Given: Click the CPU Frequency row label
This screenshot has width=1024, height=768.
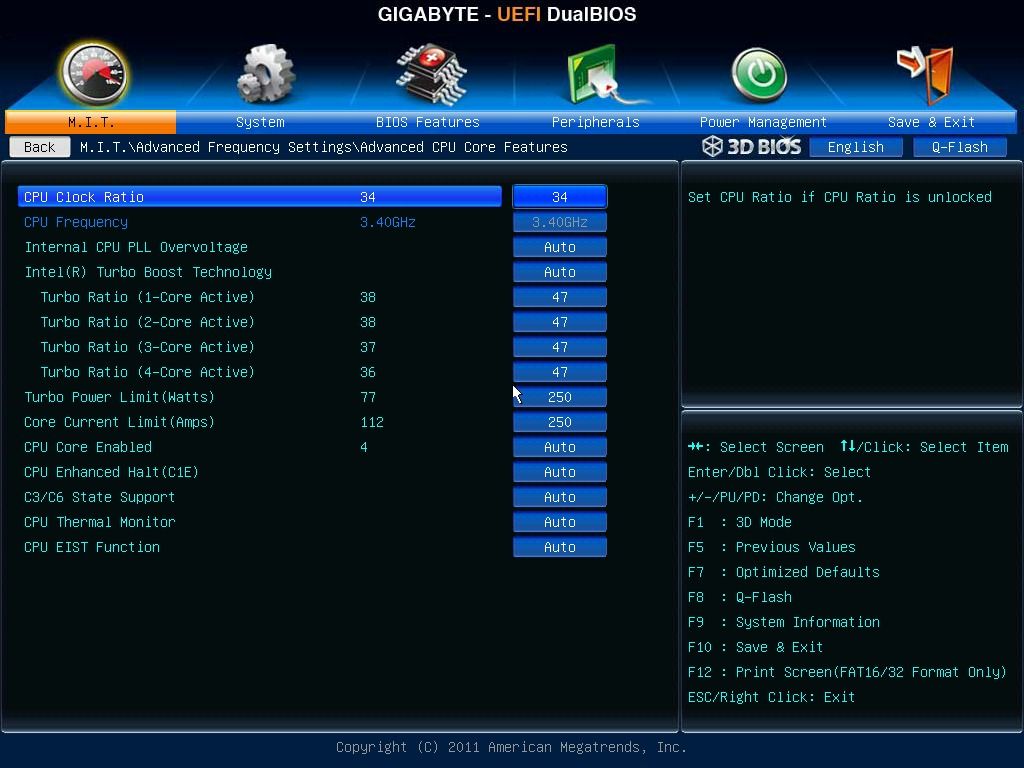Looking at the screenshot, I should point(76,222).
